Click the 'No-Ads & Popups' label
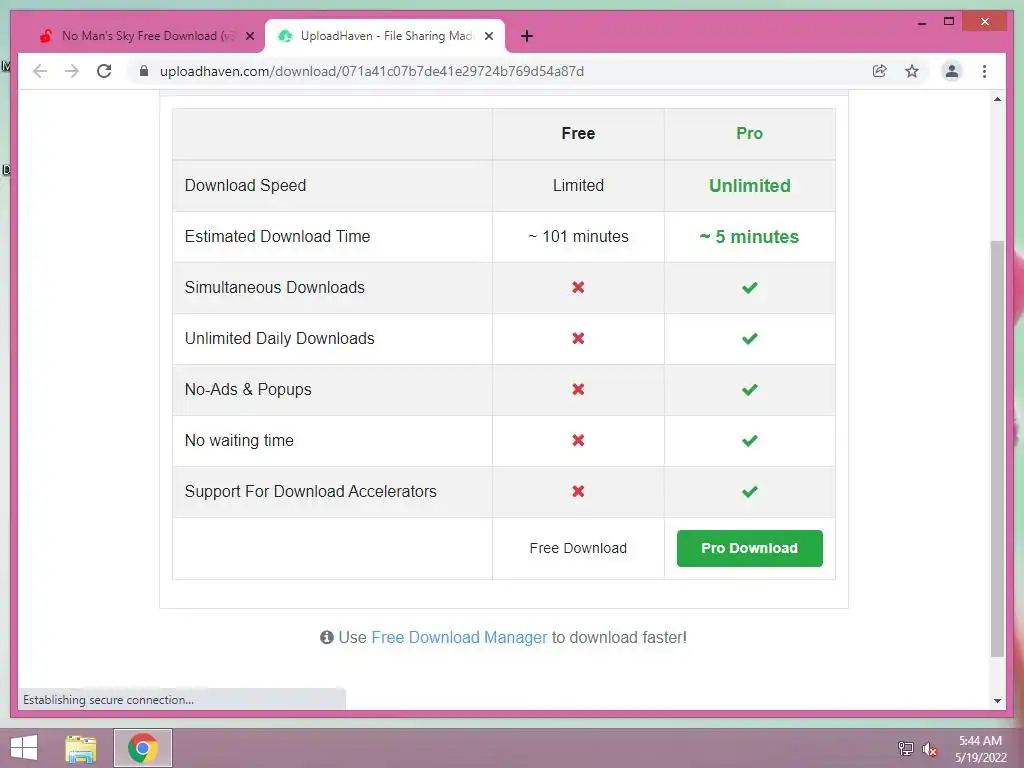 248,389
